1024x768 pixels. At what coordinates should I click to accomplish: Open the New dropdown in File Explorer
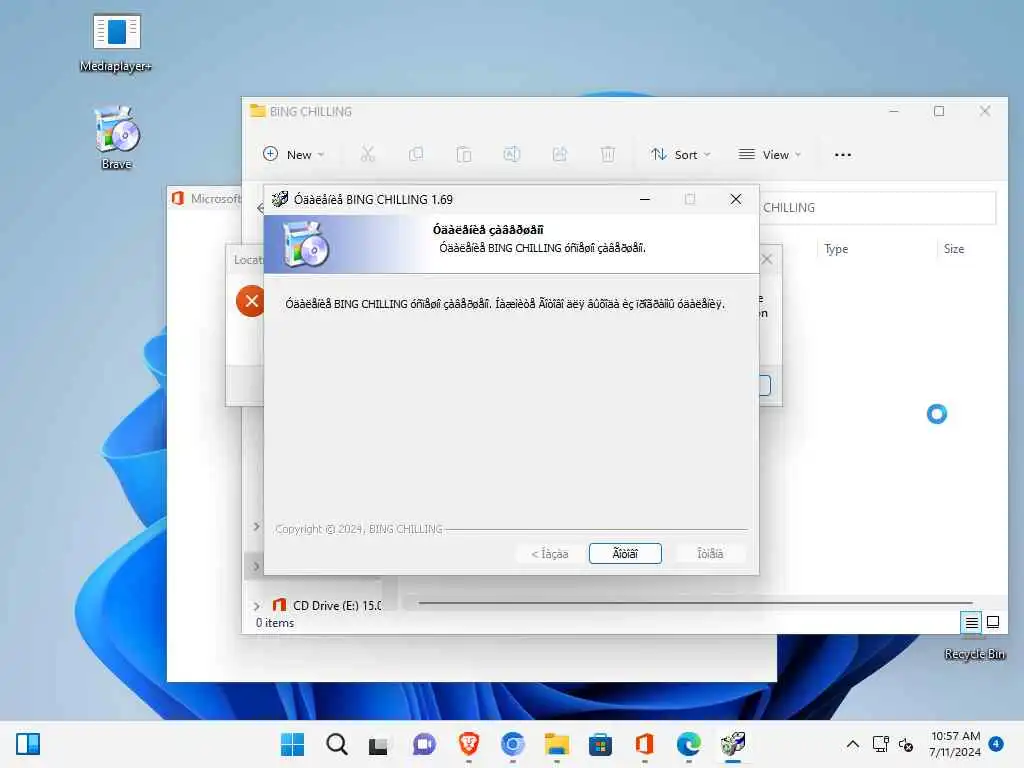[x=293, y=155]
